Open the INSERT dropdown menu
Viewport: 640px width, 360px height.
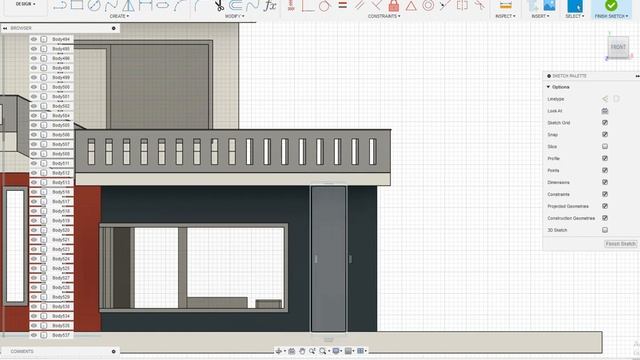click(x=540, y=16)
